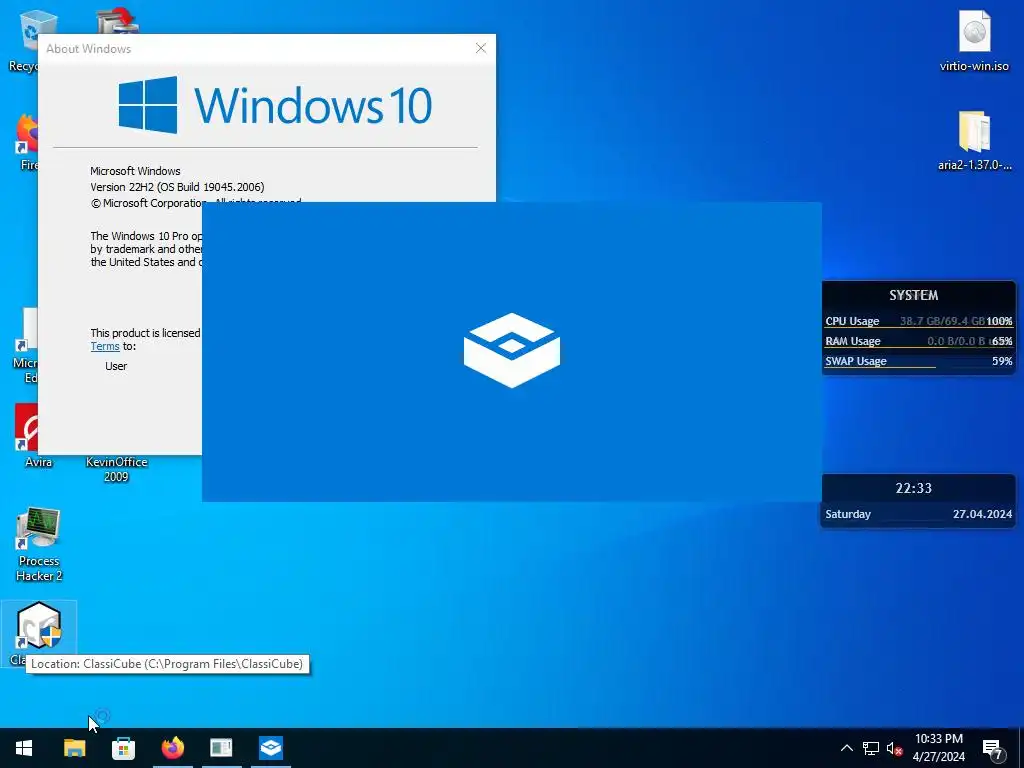
Task: Open the Terms link in About Windows
Action: tap(104, 347)
